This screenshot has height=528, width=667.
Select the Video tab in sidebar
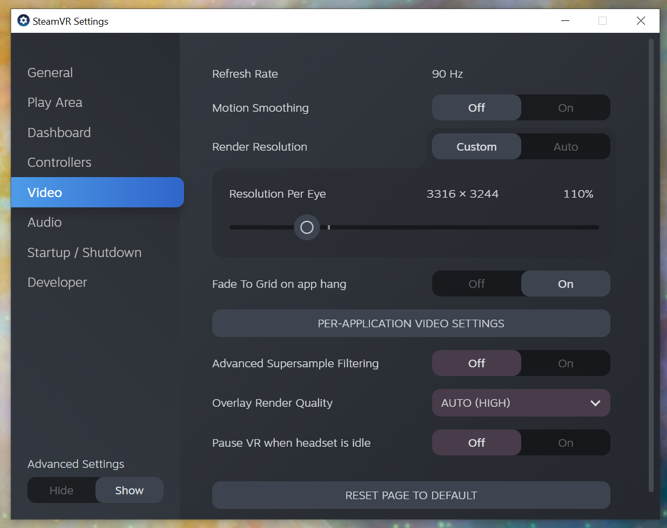[x=97, y=192]
